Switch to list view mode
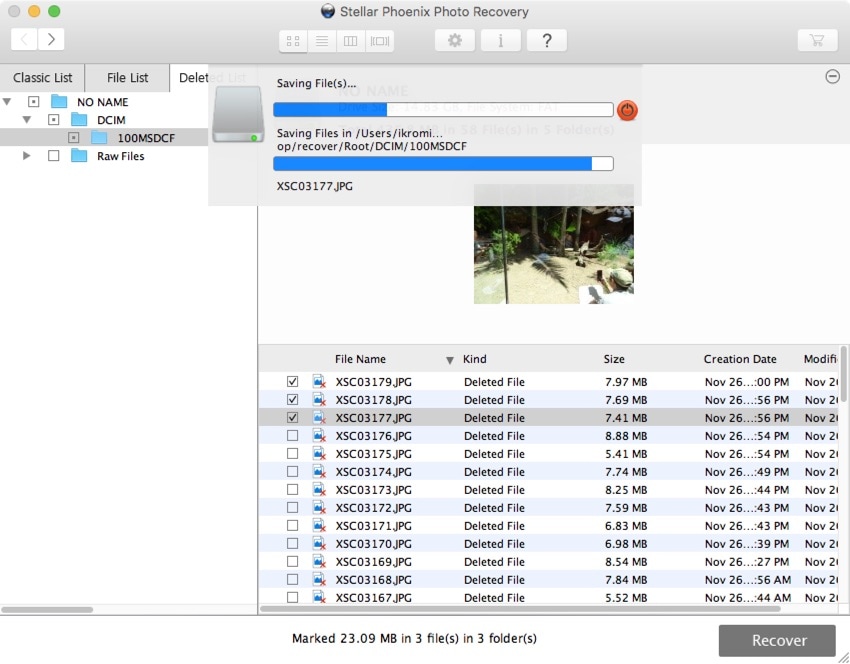The width and height of the screenshot is (850, 664). click(322, 41)
